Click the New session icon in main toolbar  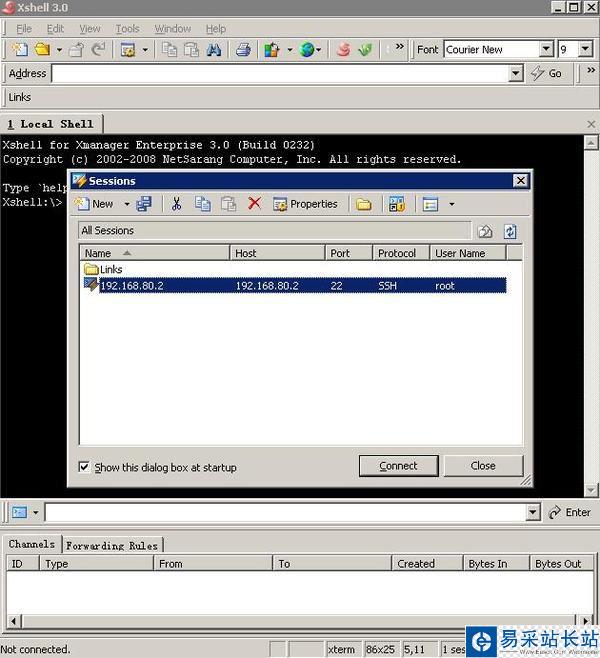click(x=20, y=50)
